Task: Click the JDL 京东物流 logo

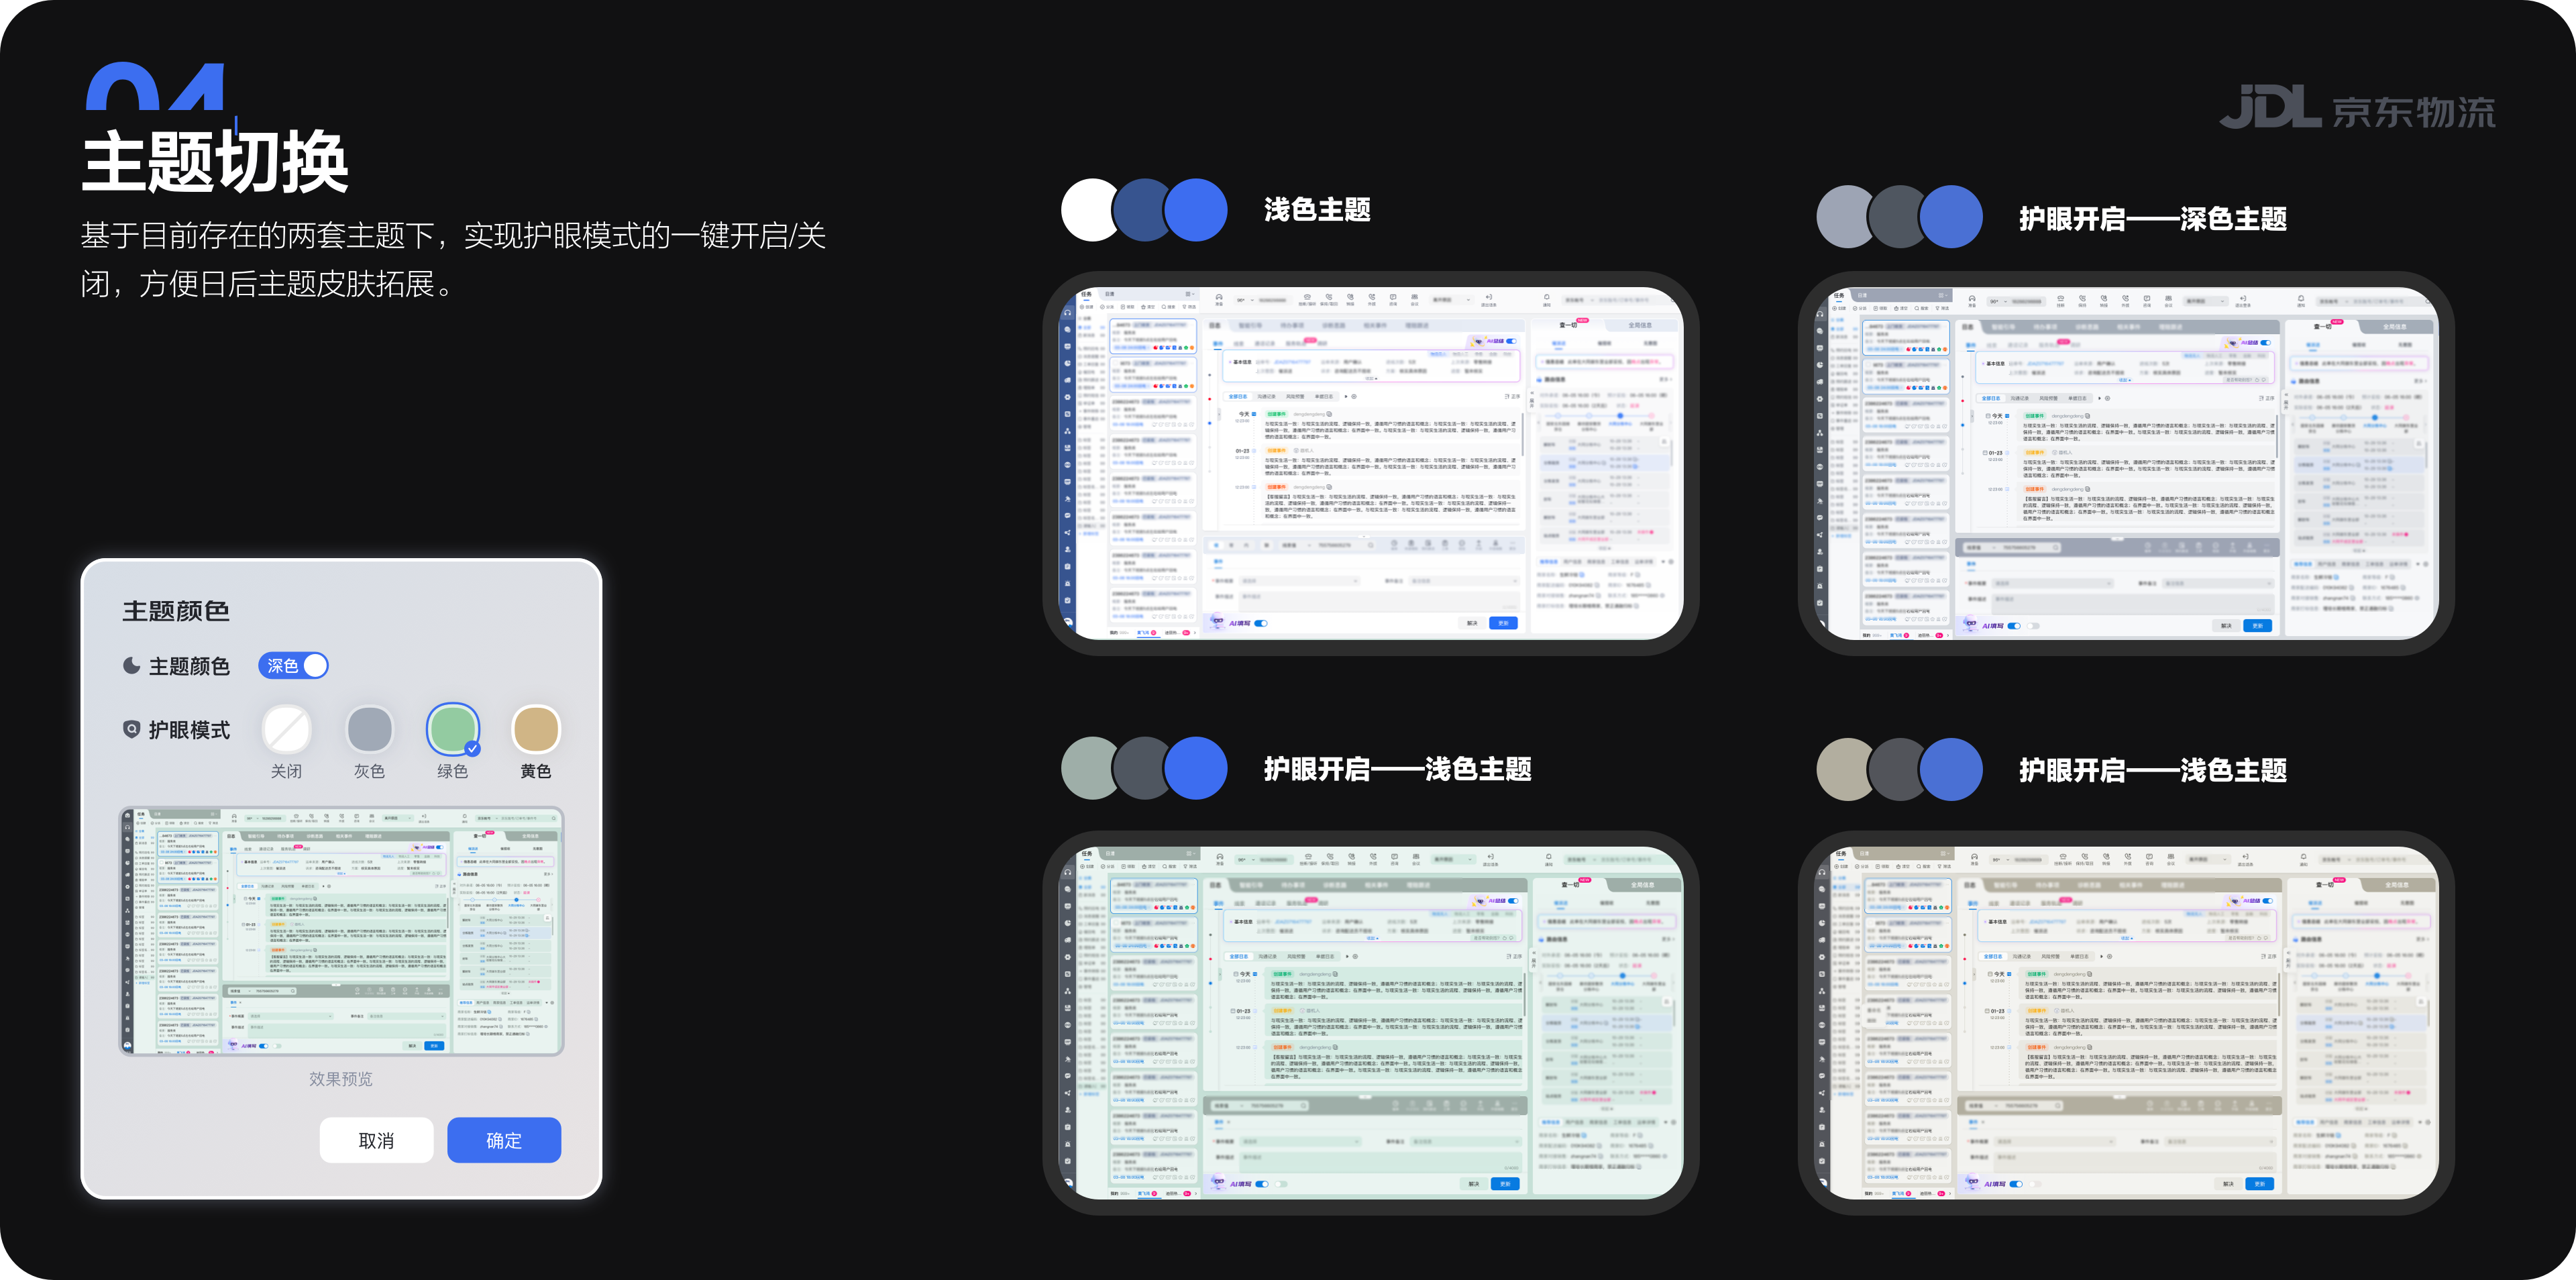Action: point(2357,108)
